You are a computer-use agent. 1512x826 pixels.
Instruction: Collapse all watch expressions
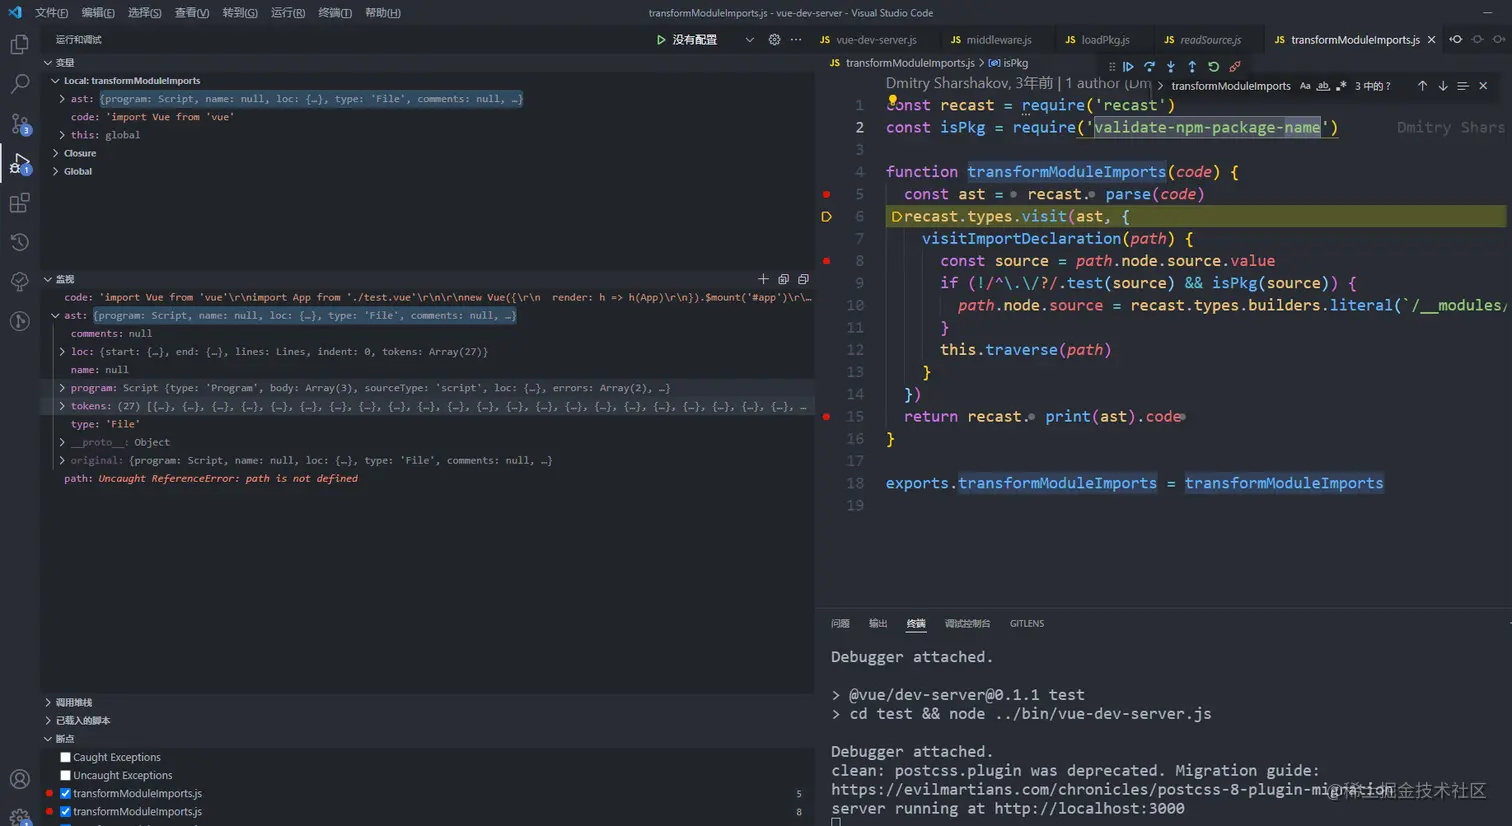point(783,279)
